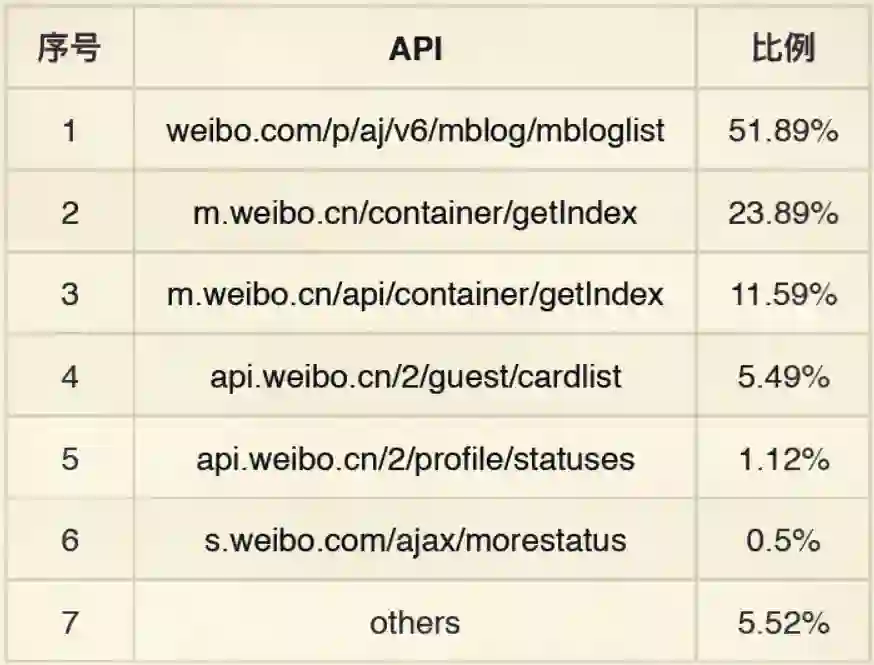Click the 5.49% ratio cell
This screenshot has height=665, width=874.
click(783, 377)
